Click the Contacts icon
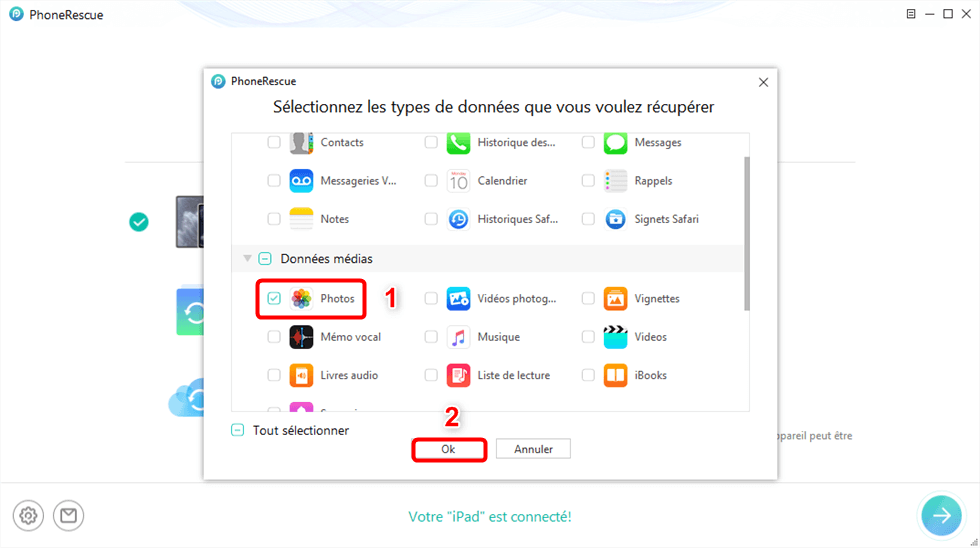The height and width of the screenshot is (548, 980). [301, 142]
